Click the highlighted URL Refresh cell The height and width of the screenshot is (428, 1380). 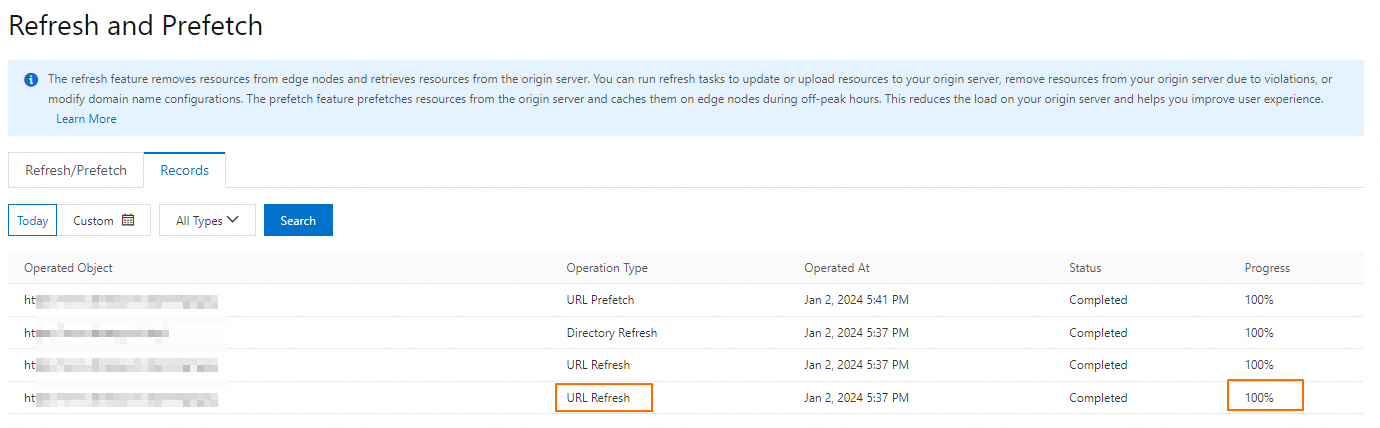603,398
